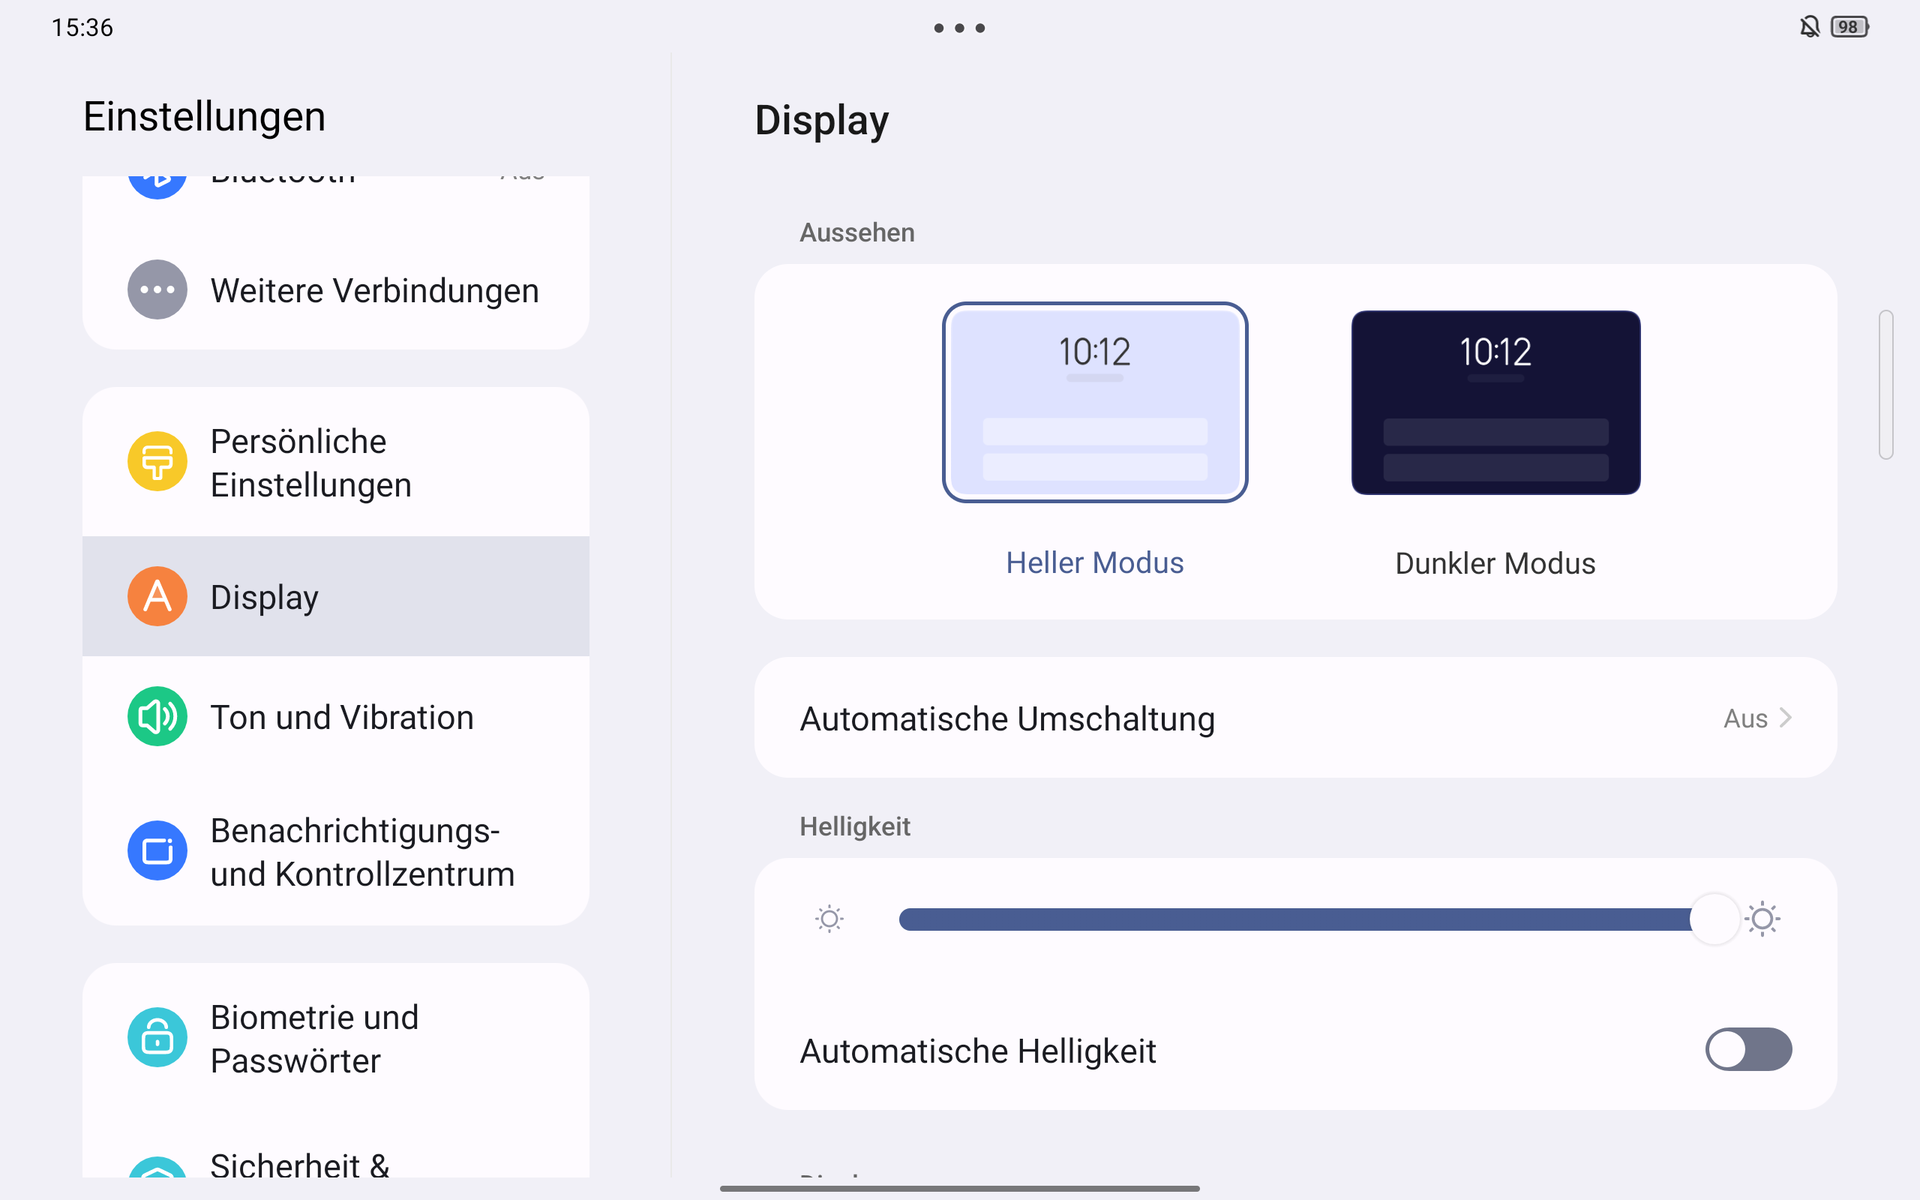Select Heller Modus preview thumbnail
Viewport: 1920px width, 1200px height.
(1095, 402)
